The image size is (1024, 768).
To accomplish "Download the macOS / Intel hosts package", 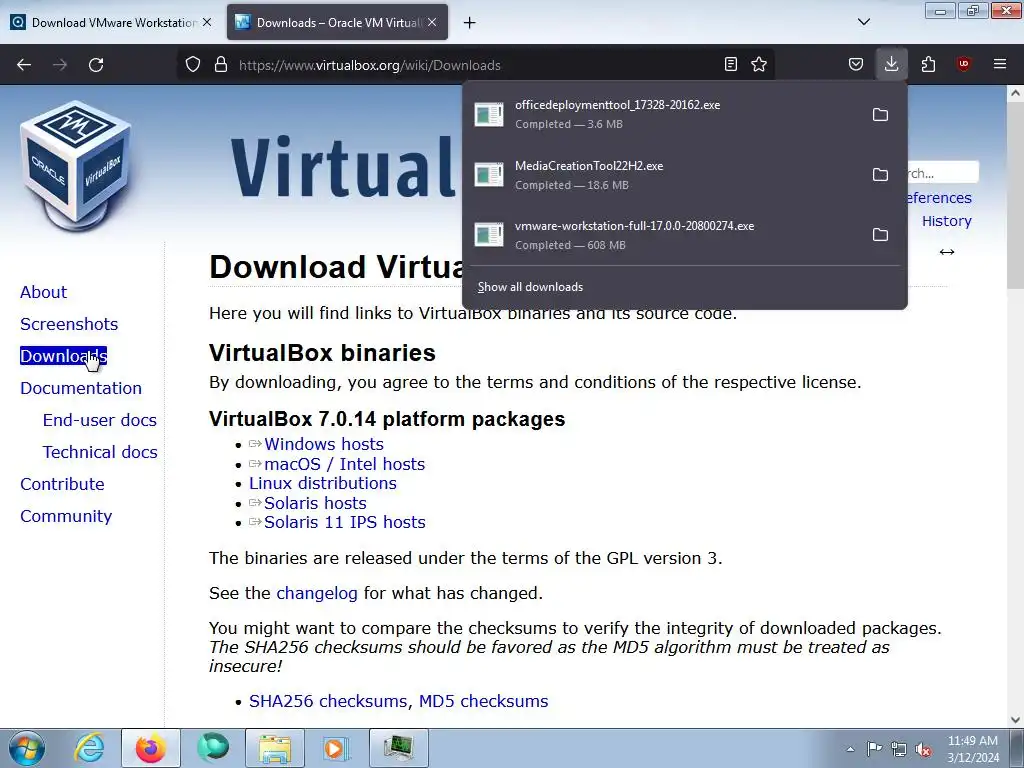I will coord(345,464).
